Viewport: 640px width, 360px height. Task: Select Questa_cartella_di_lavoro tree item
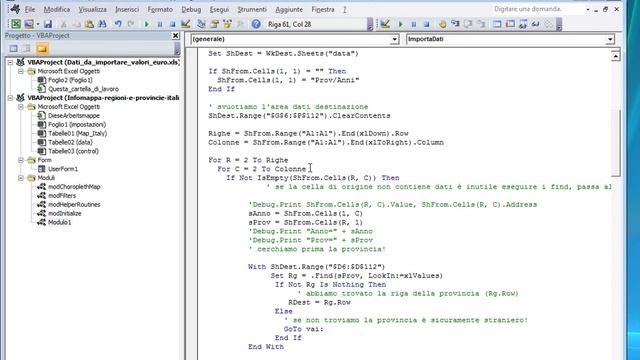(83, 89)
